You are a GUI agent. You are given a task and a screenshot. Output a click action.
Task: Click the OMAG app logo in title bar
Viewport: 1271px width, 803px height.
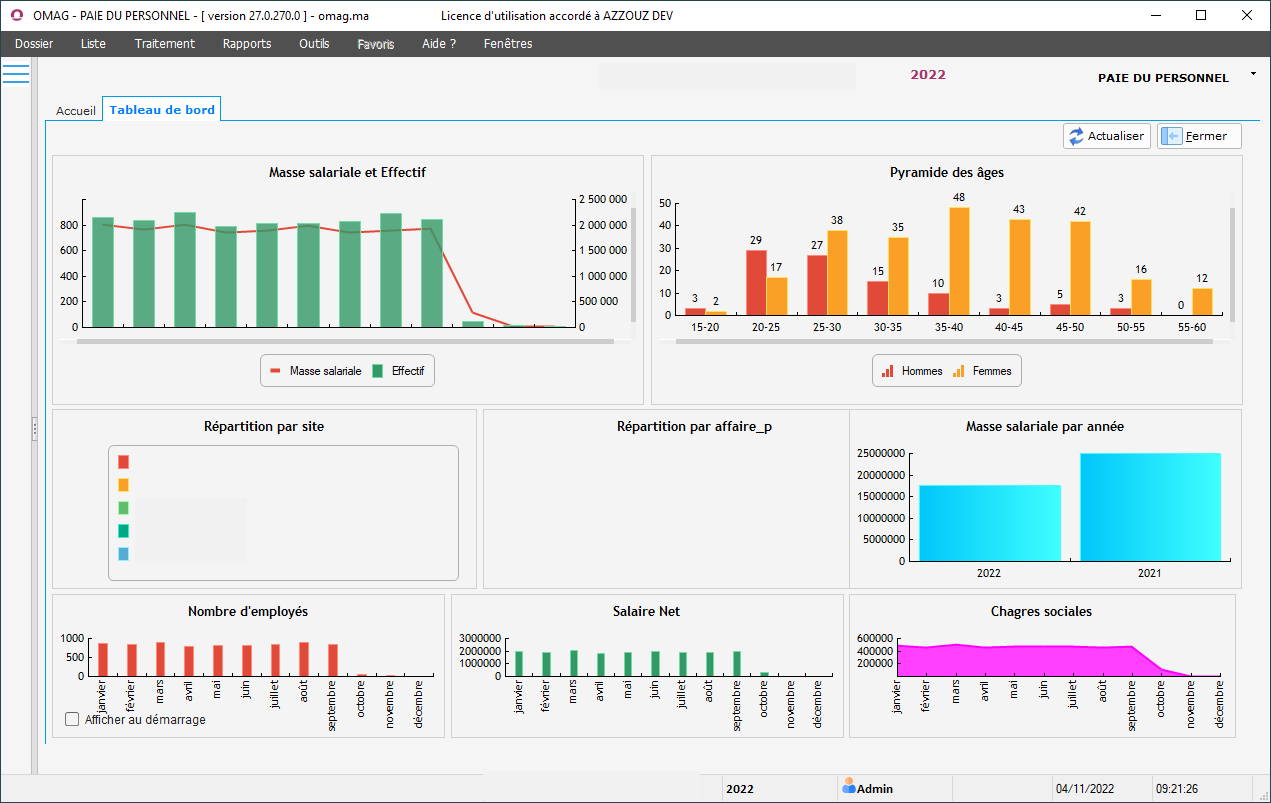[16, 15]
